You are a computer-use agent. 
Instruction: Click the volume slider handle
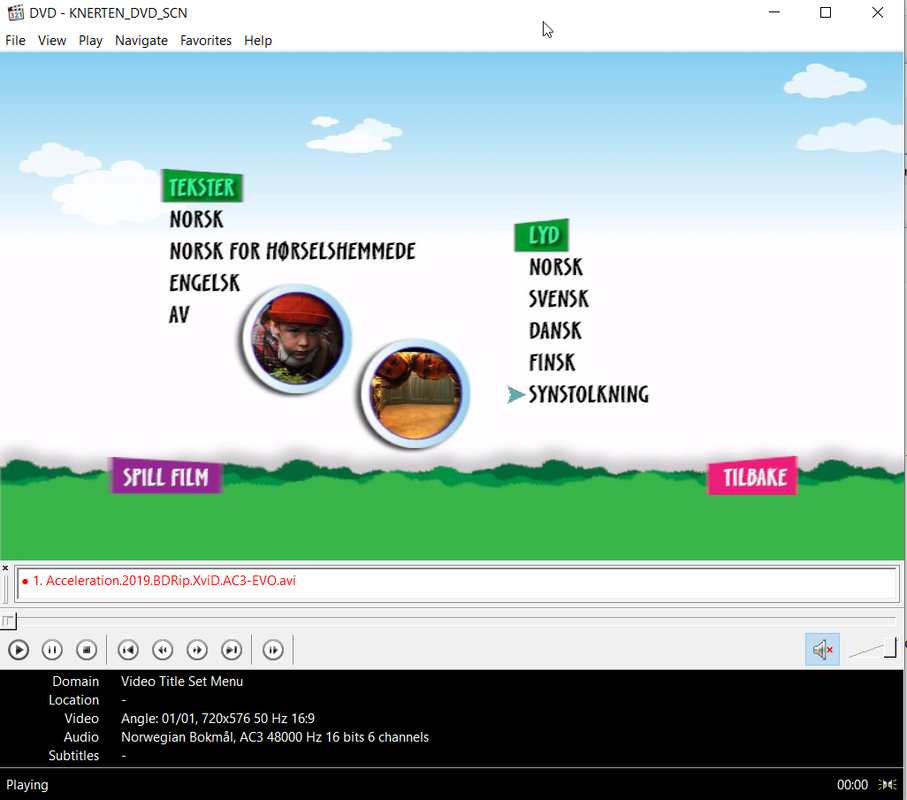coord(890,648)
